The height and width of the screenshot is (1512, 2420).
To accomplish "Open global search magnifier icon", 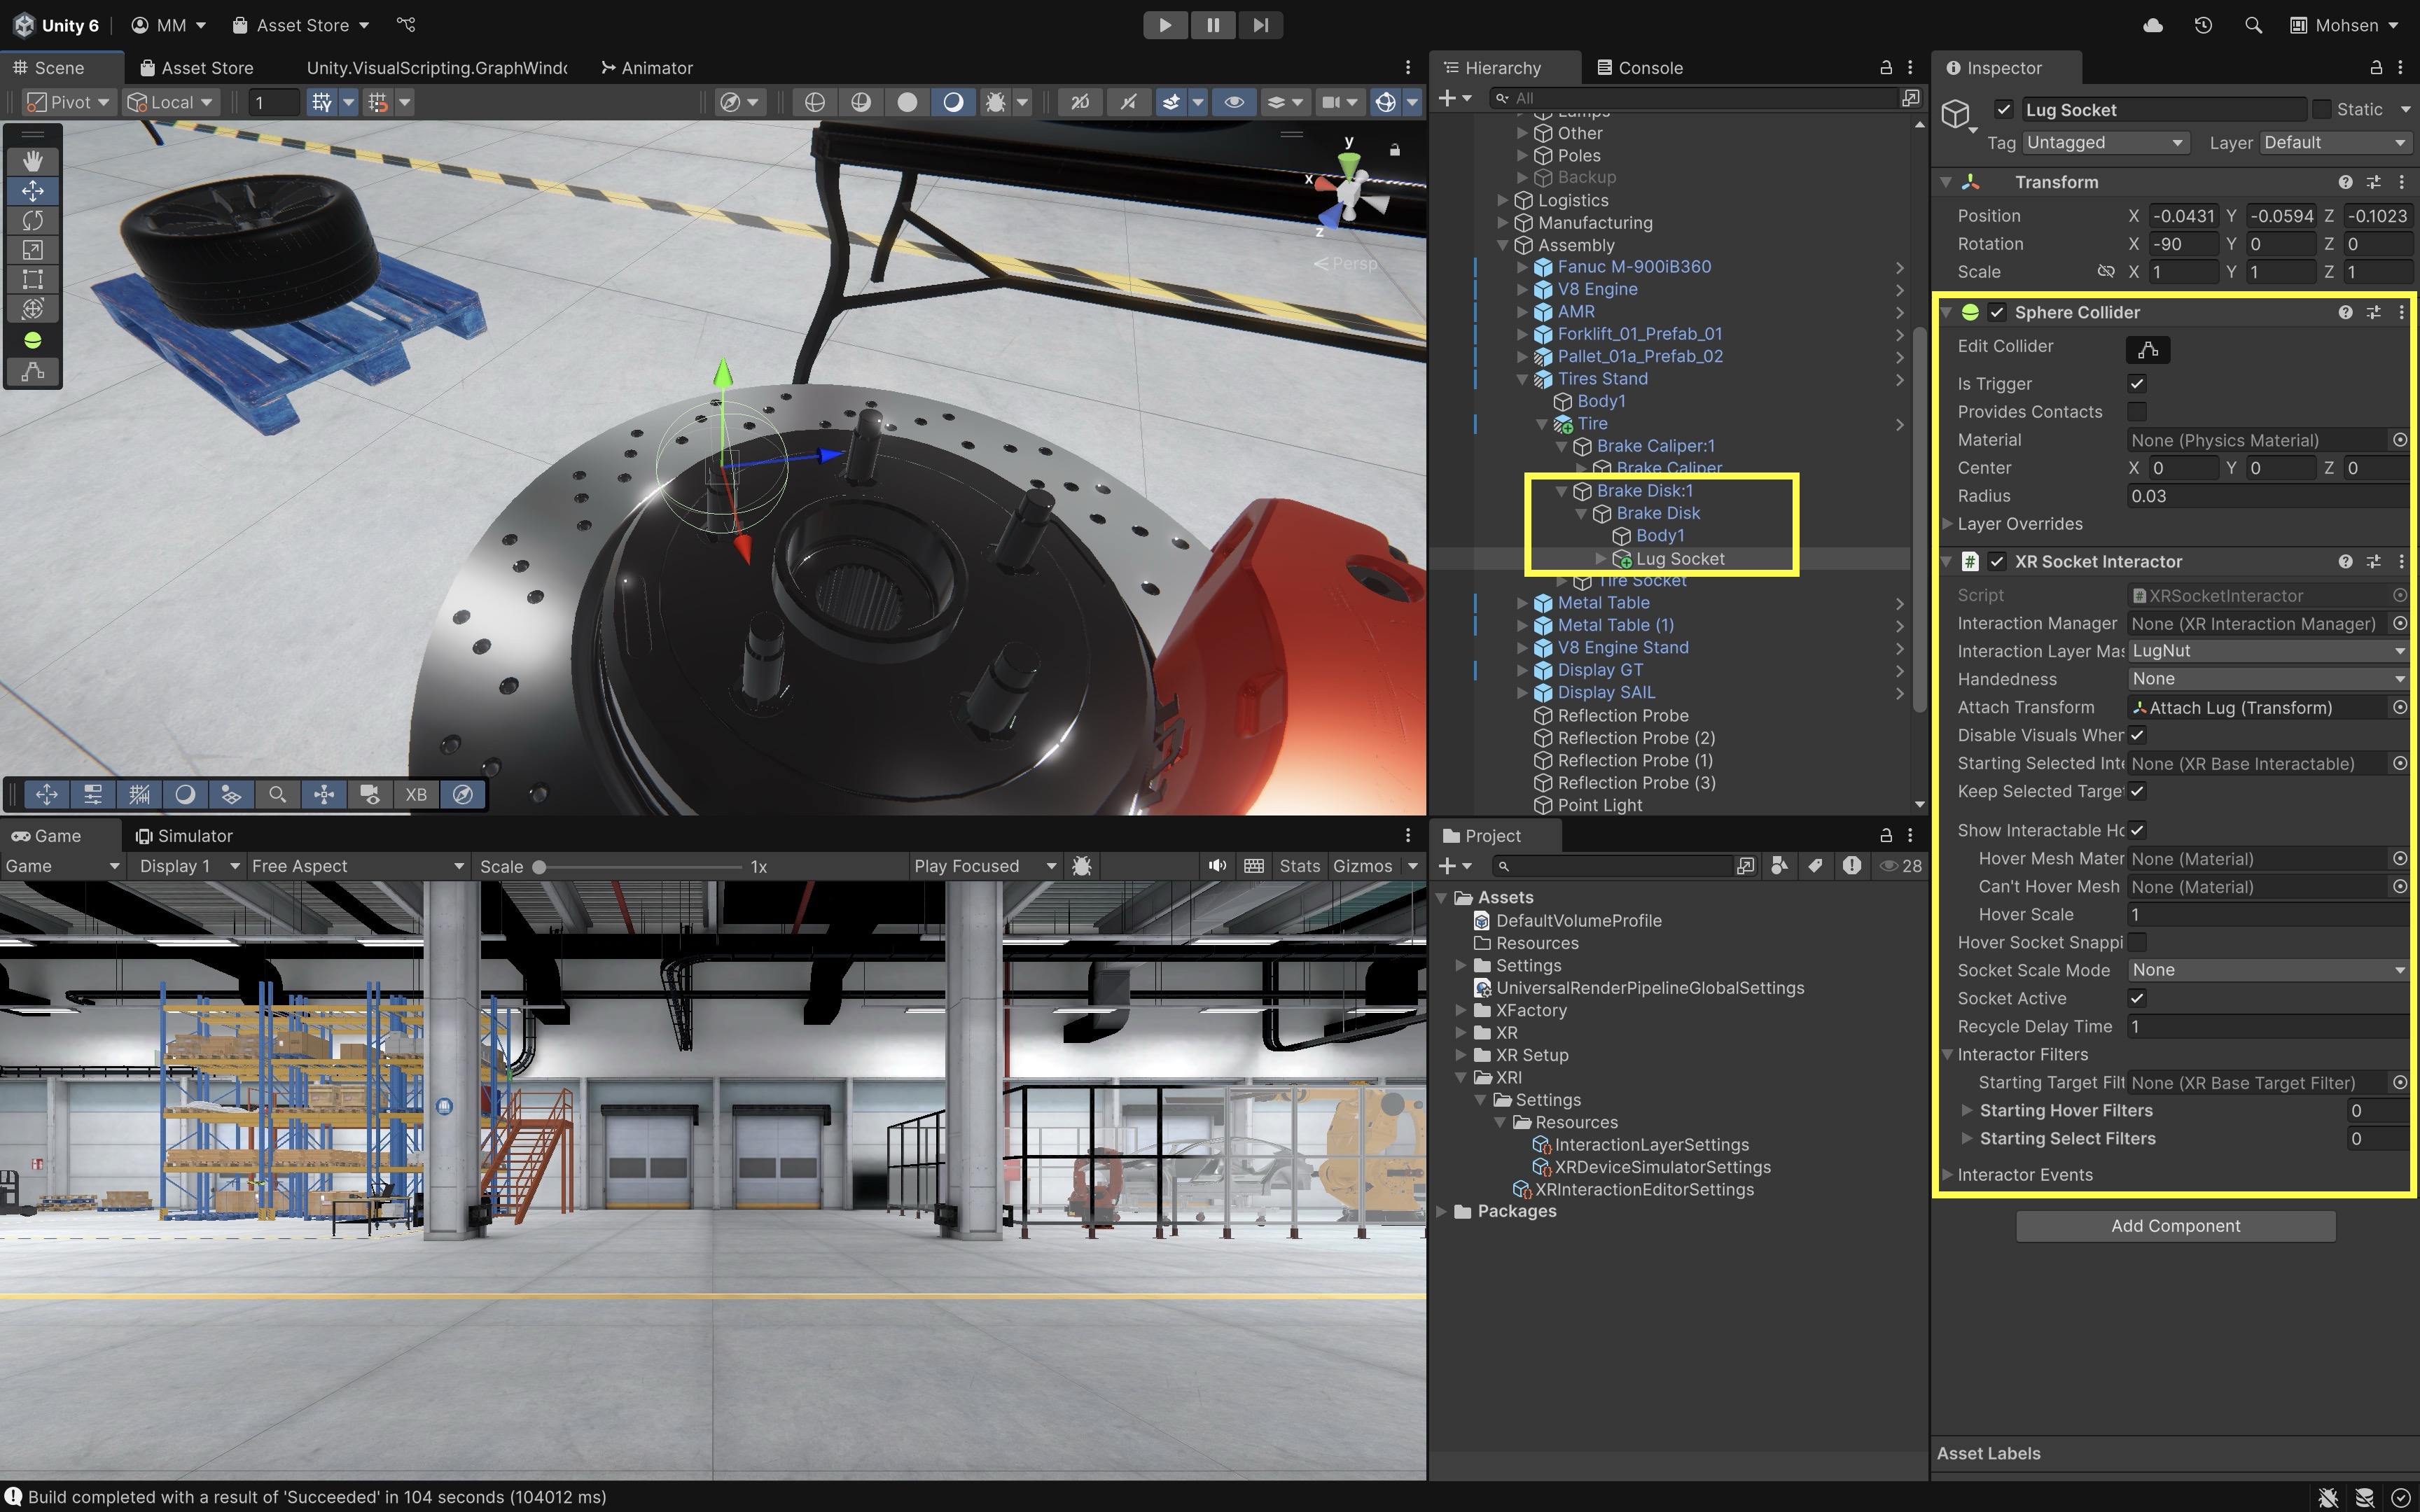I will tap(2253, 25).
